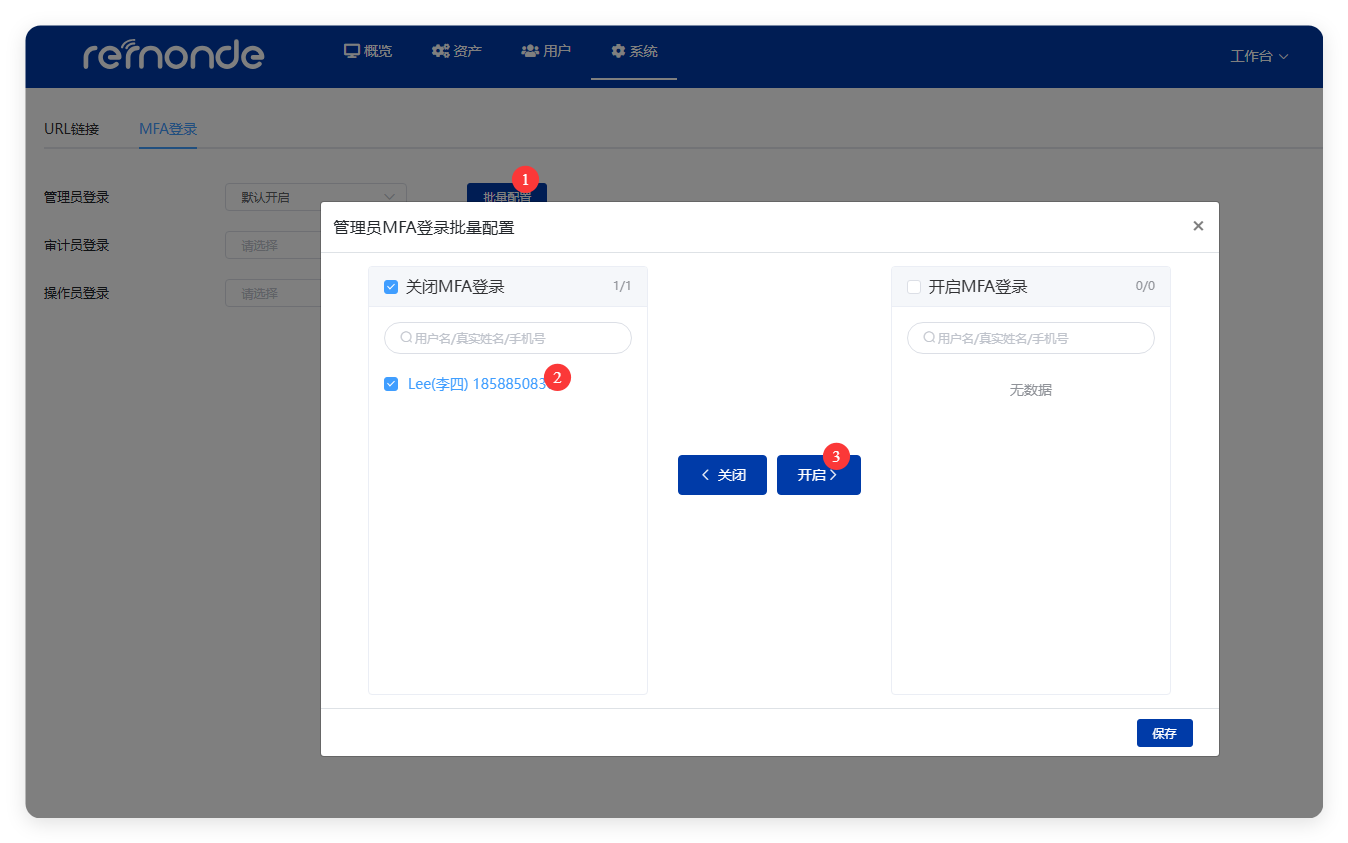This screenshot has width=1348, height=843.
Task: Open the 默认开启 dropdown for 管理员登录
Action: tap(315, 196)
